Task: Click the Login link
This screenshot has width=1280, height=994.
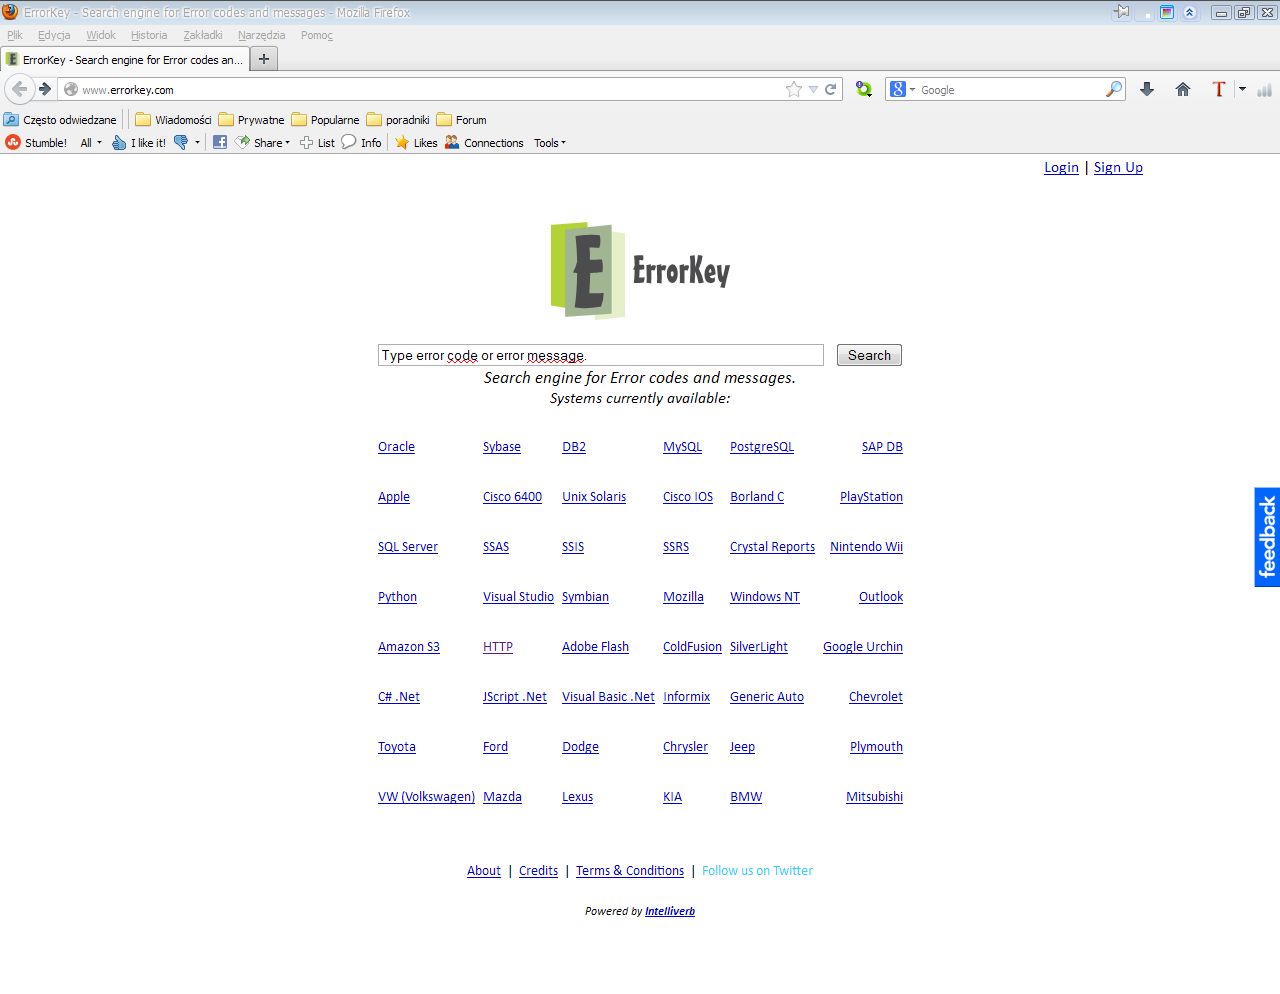Action: click(1061, 167)
